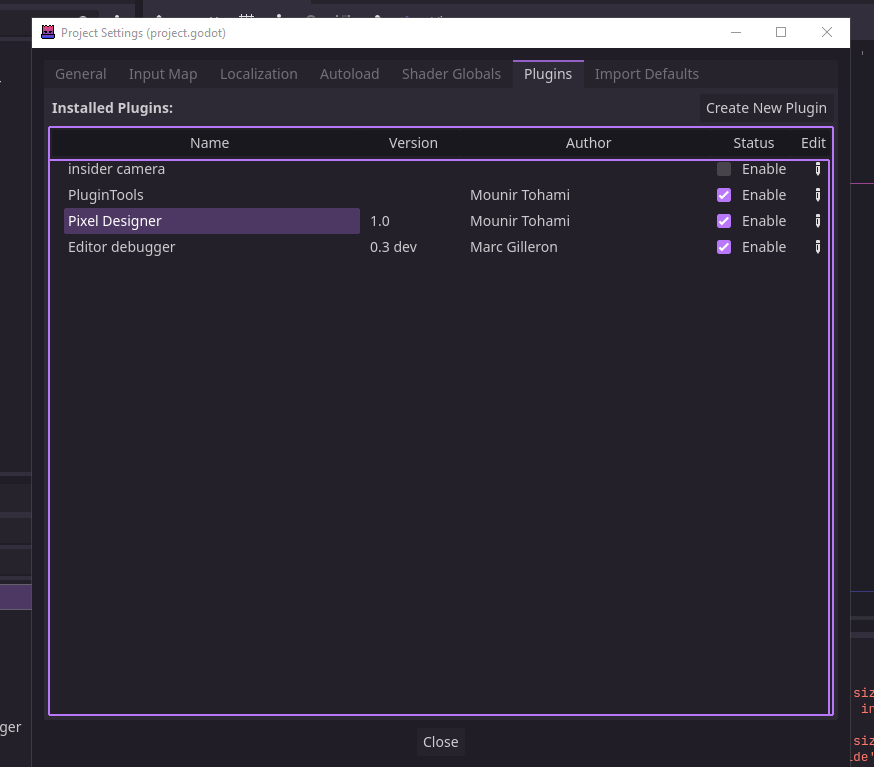Image resolution: width=874 pixels, height=767 pixels.
Task: Edit the PluginTools plugin script
Action: (817, 194)
